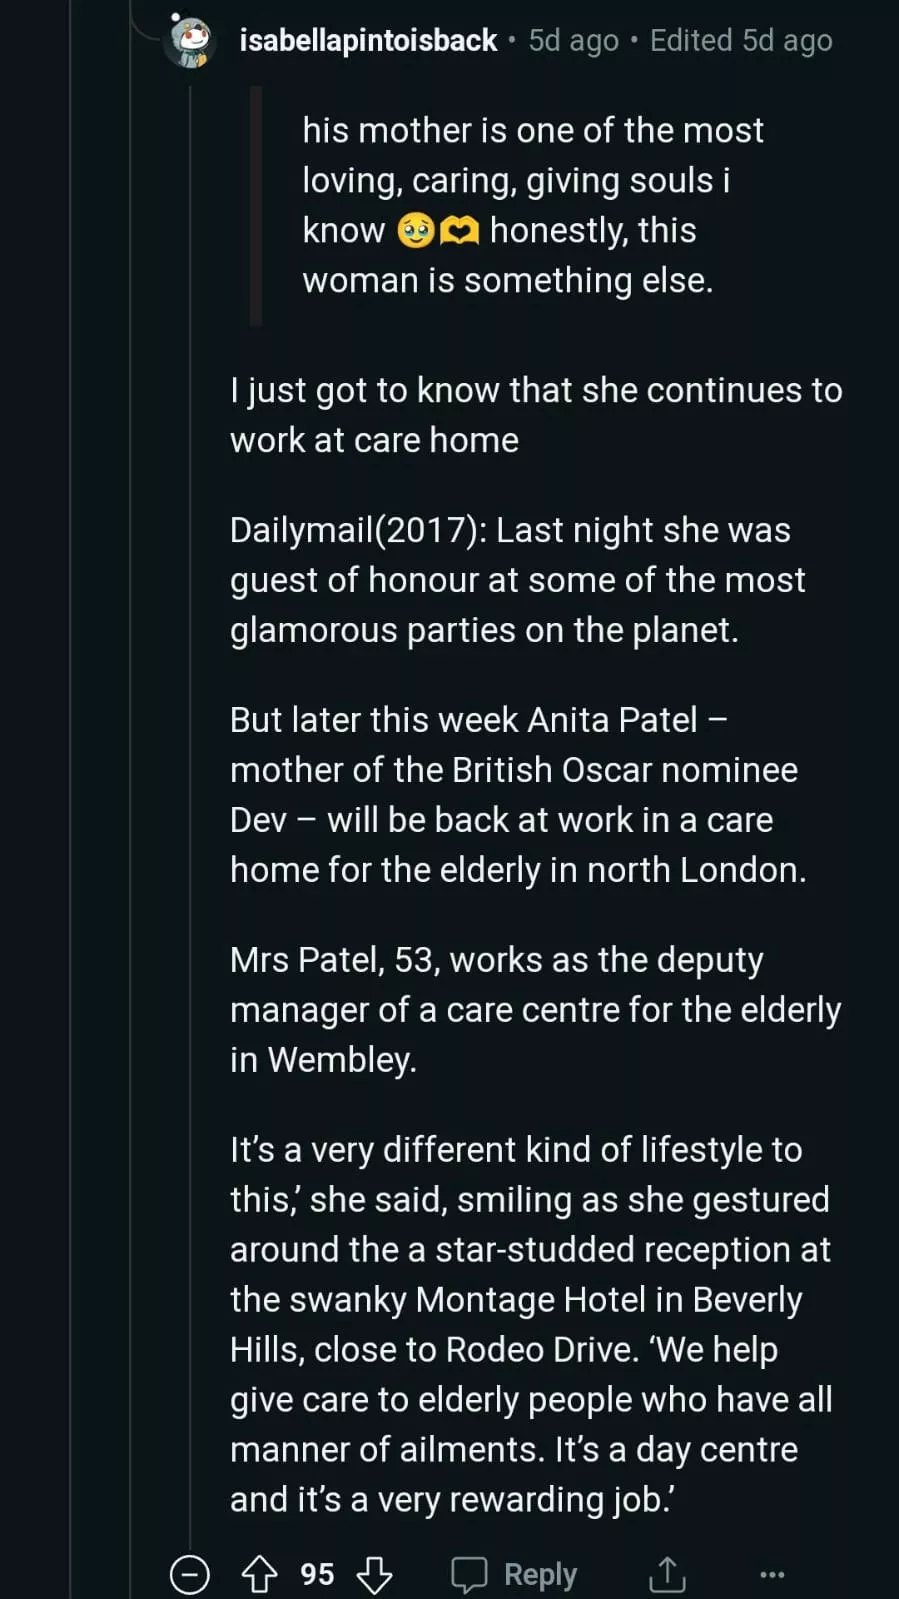The width and height of the screenshot is (899, 1599).
Task: Tap the "Dailymail(2017)" paragraph
Action: click(x=517, y=580)
